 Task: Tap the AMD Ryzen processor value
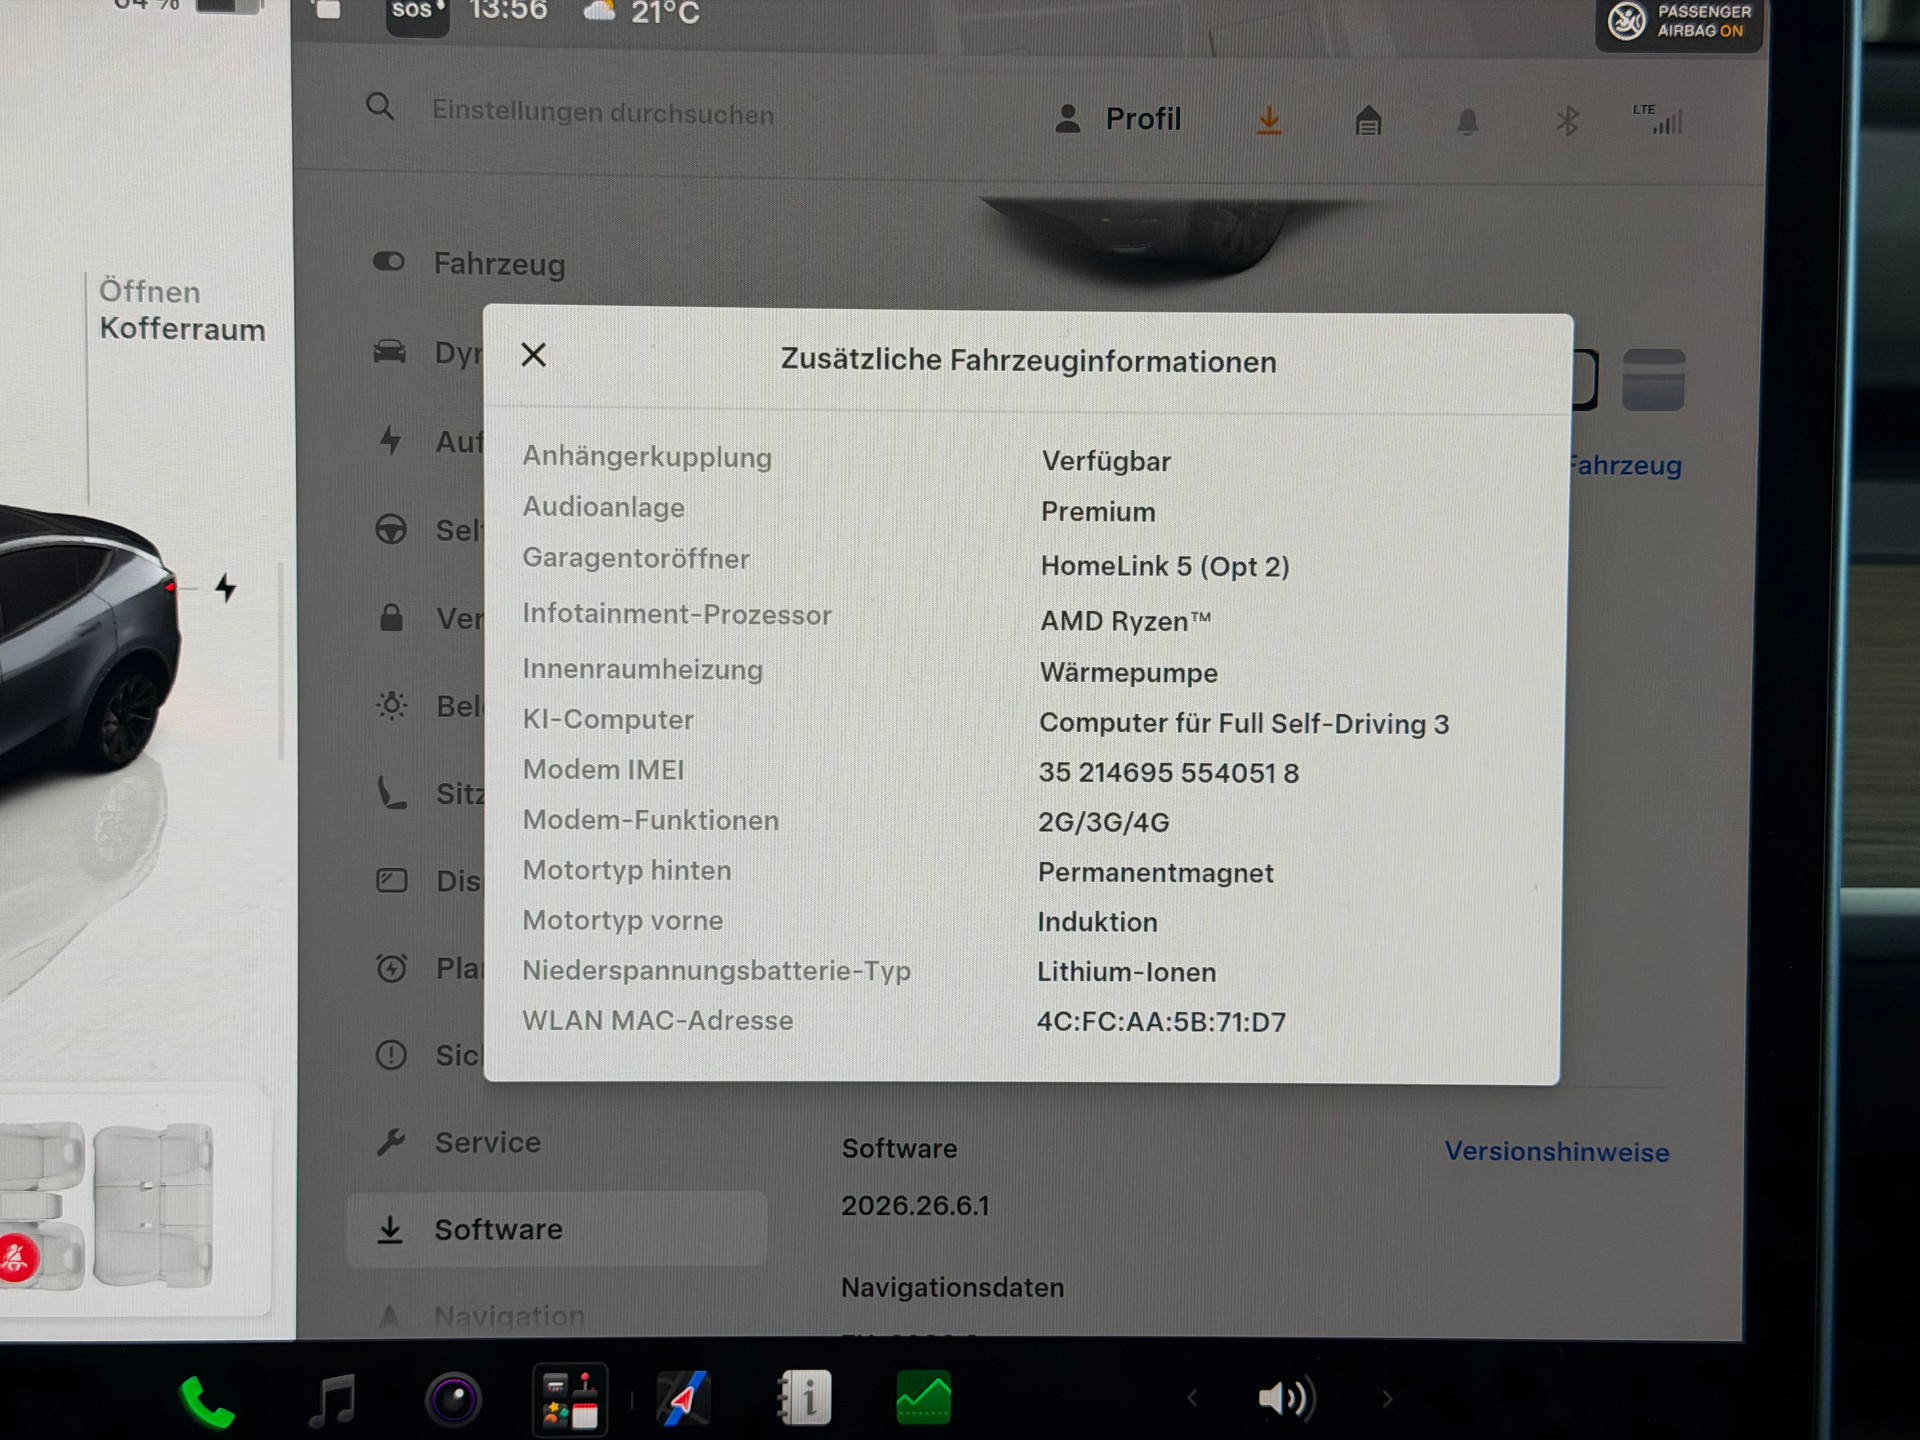[1125, 621]
